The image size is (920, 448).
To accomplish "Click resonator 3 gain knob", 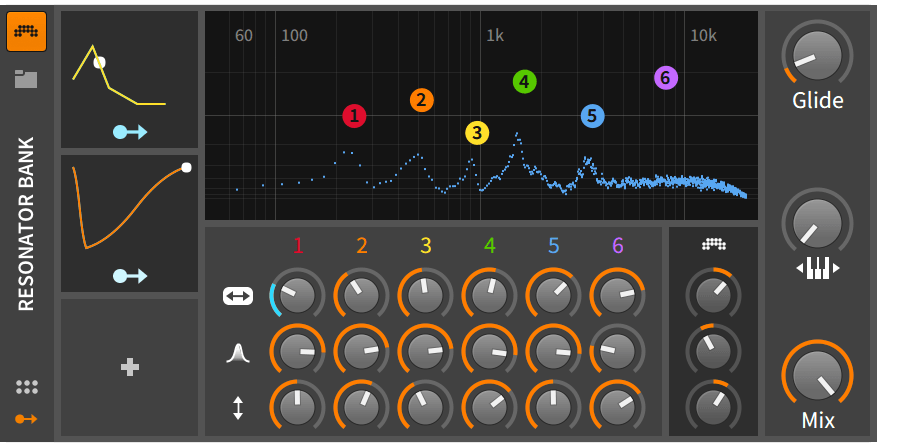I will pyautogui.click(x=425, y=408).
